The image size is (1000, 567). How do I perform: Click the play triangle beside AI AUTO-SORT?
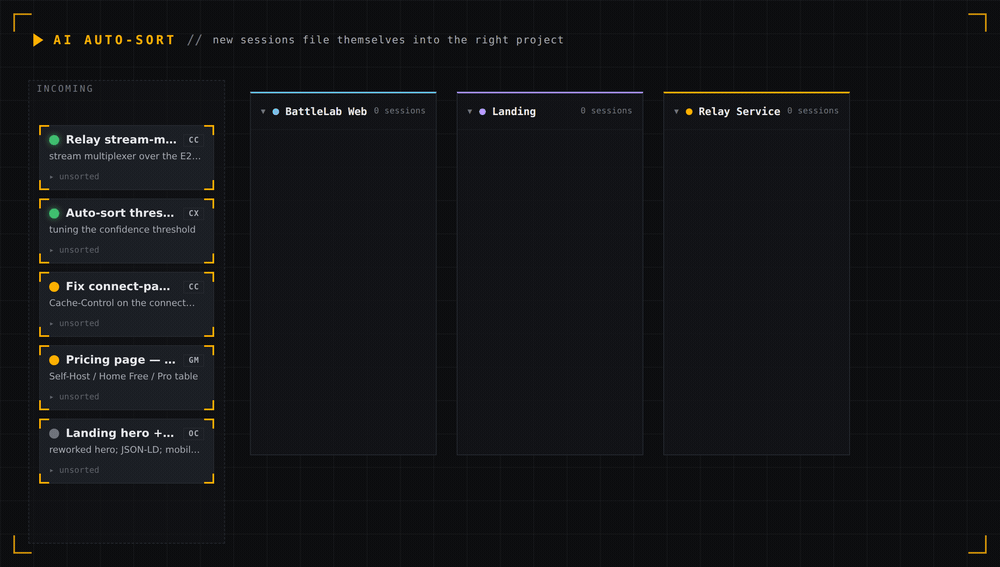point(38,40)
